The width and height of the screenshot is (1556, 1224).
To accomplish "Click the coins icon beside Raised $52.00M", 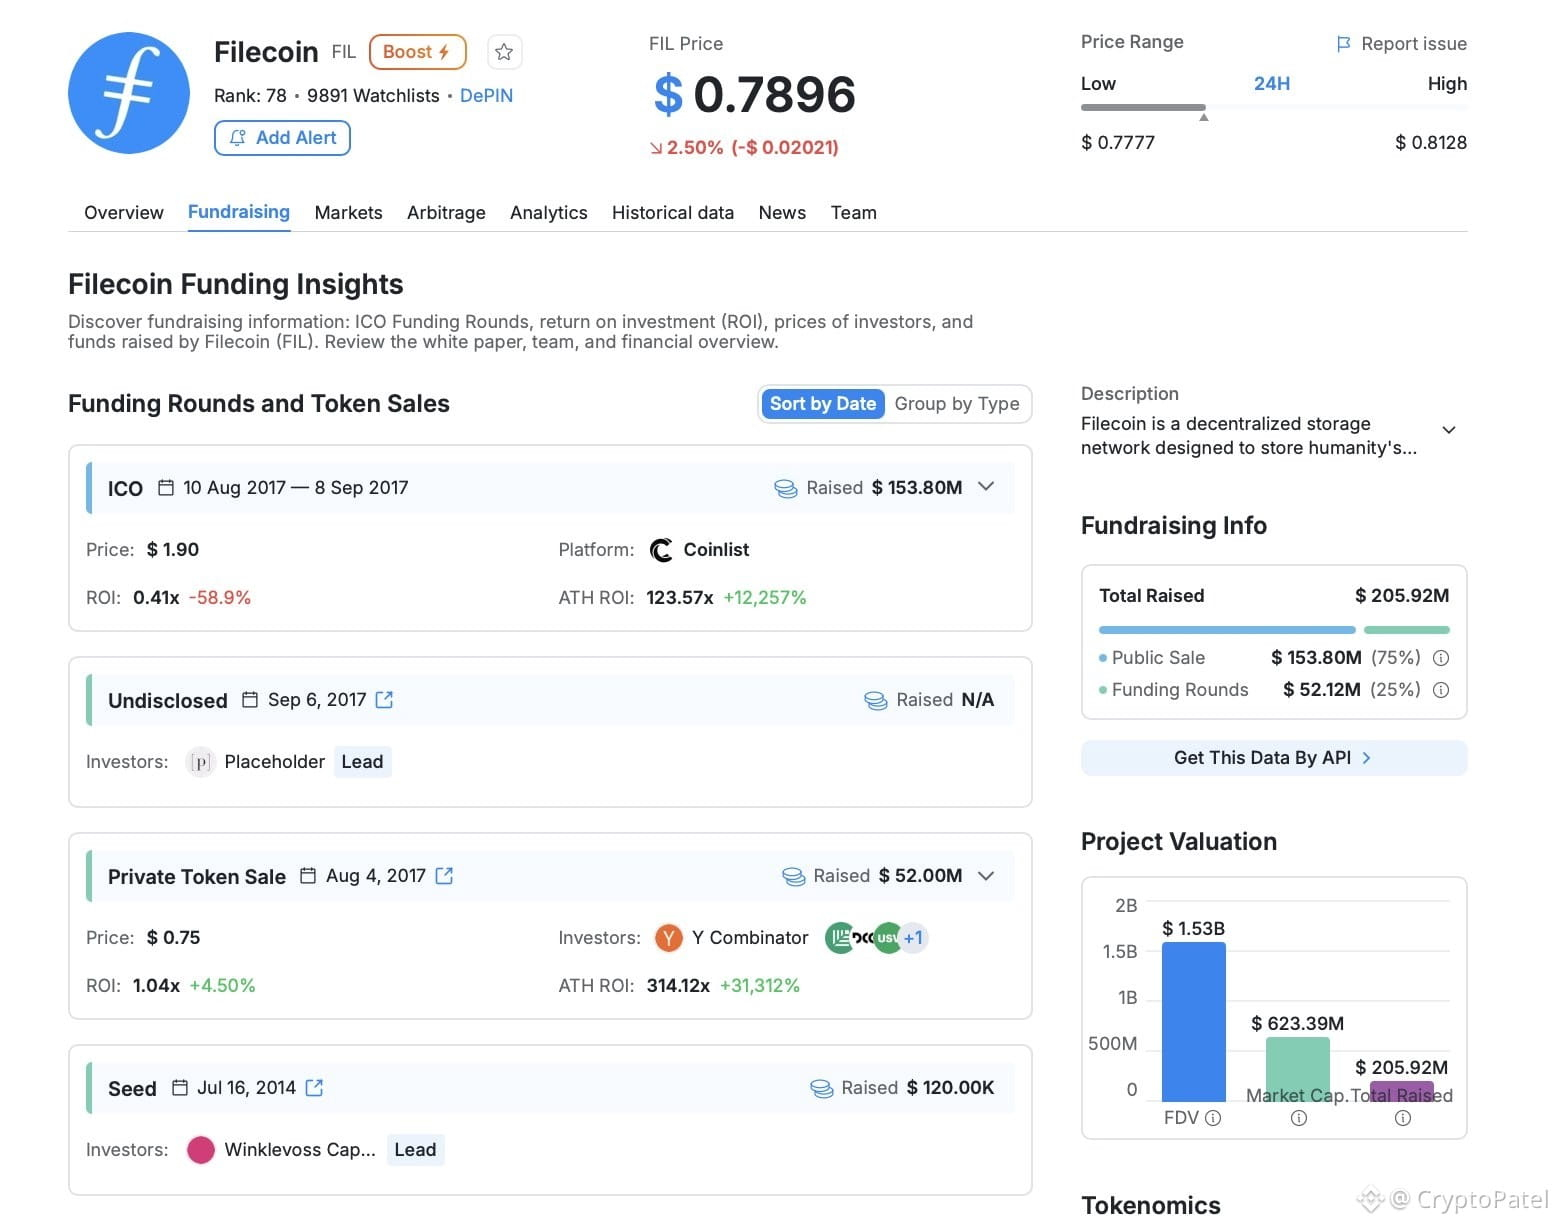I will pyautogui.click(x=793, y=876).
